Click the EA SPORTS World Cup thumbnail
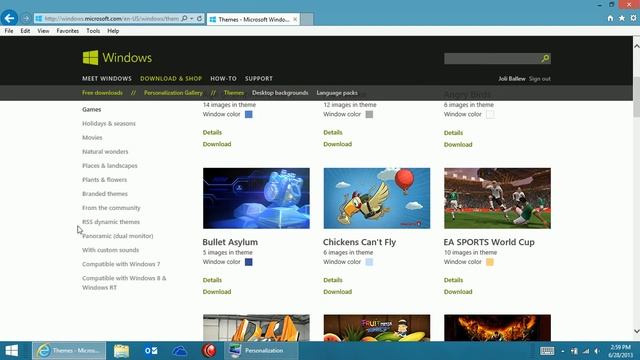This screenshot has width=640, height=360. pos(497,198)
